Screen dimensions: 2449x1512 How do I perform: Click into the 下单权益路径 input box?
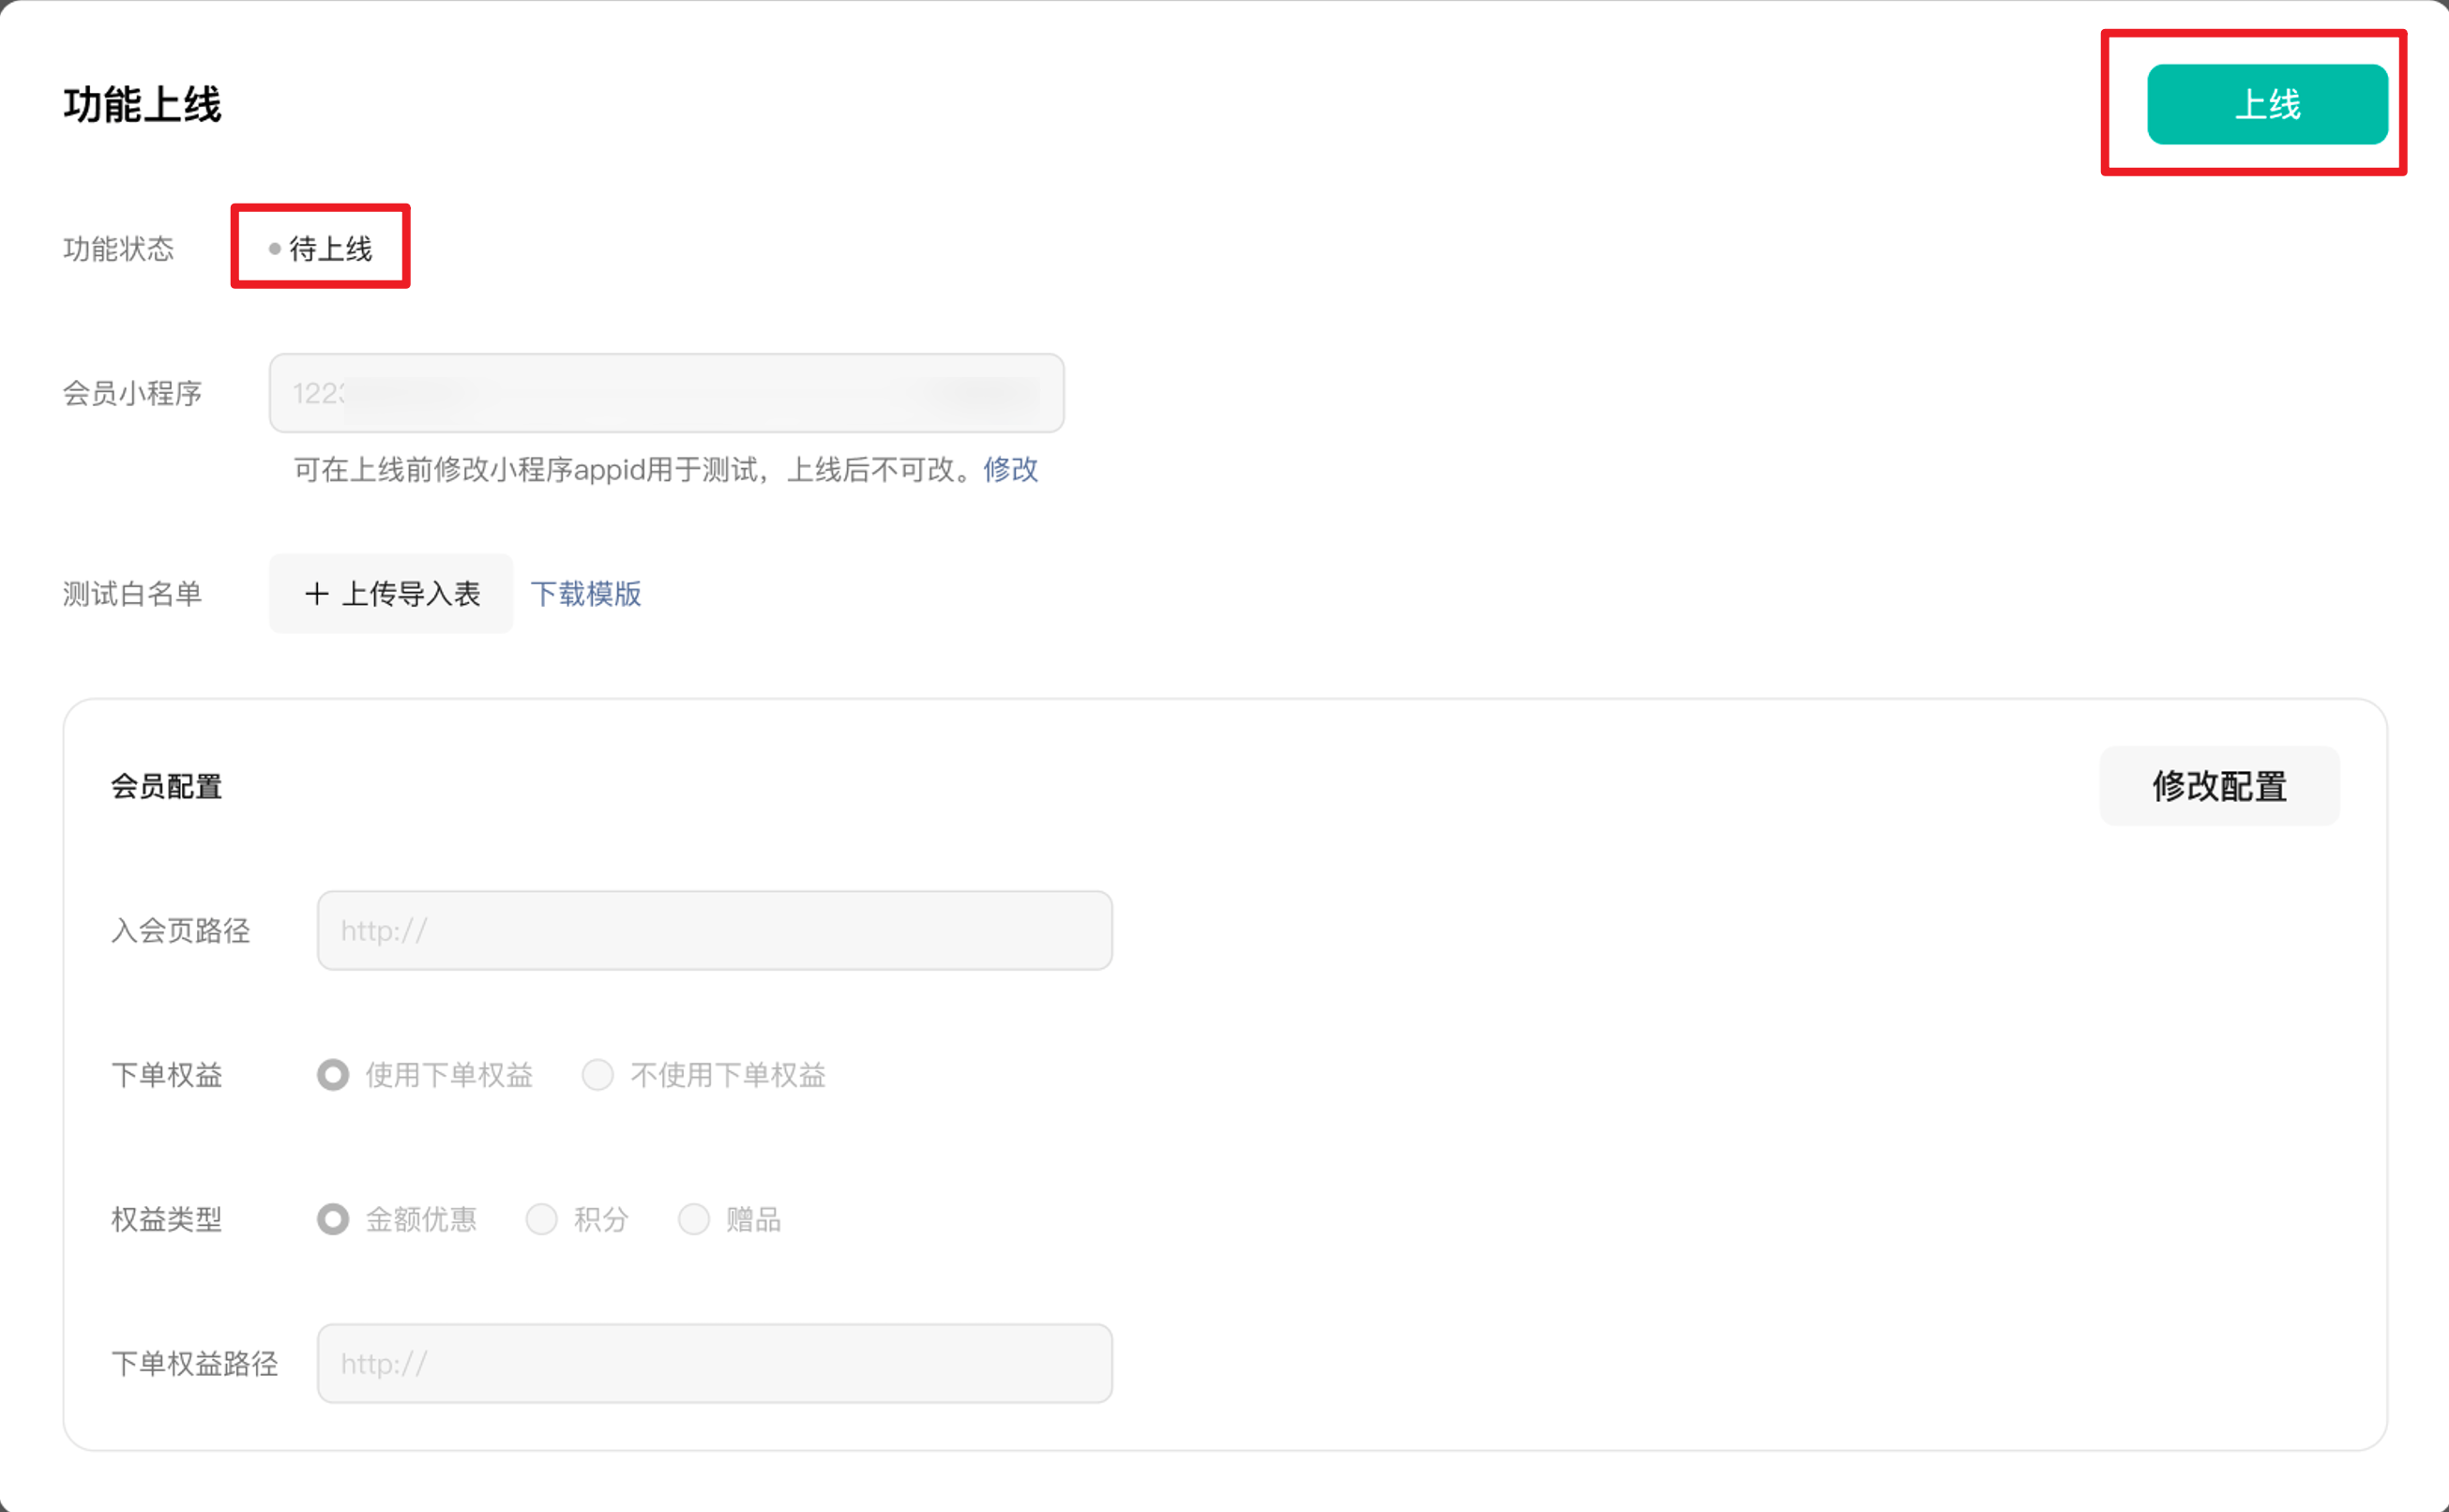tap(714, 1364)
